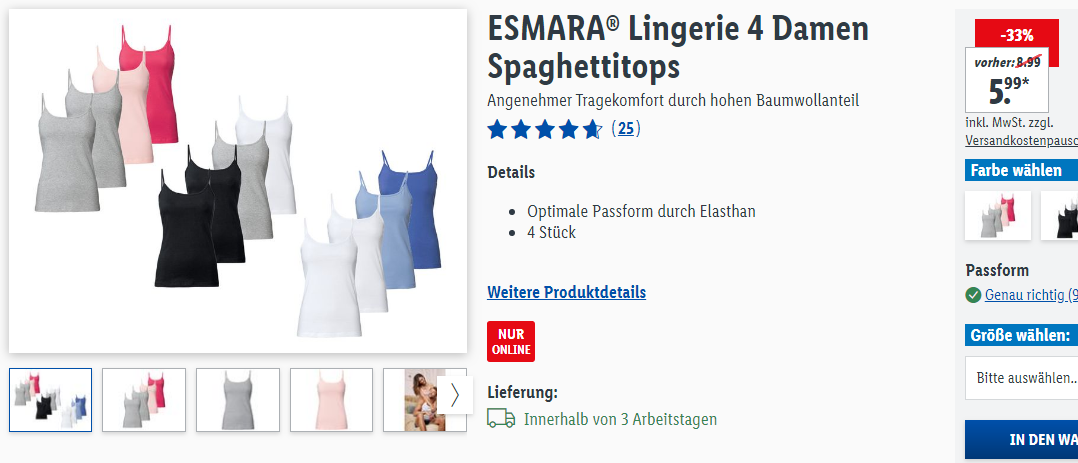The height and width of the screenshot is (463, 1078).
Task: Open Weitere Produktdetails link
Action: coord(566,292)
